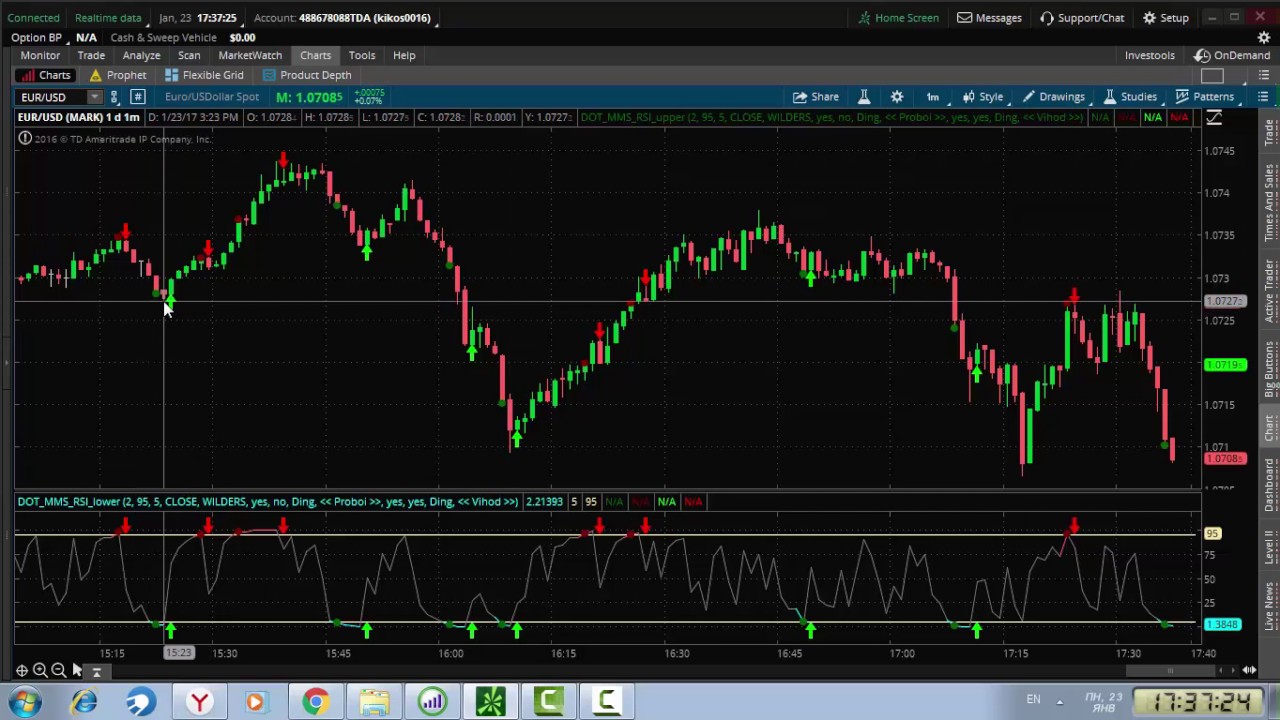Zoom in on the chart

coord(40,671)
